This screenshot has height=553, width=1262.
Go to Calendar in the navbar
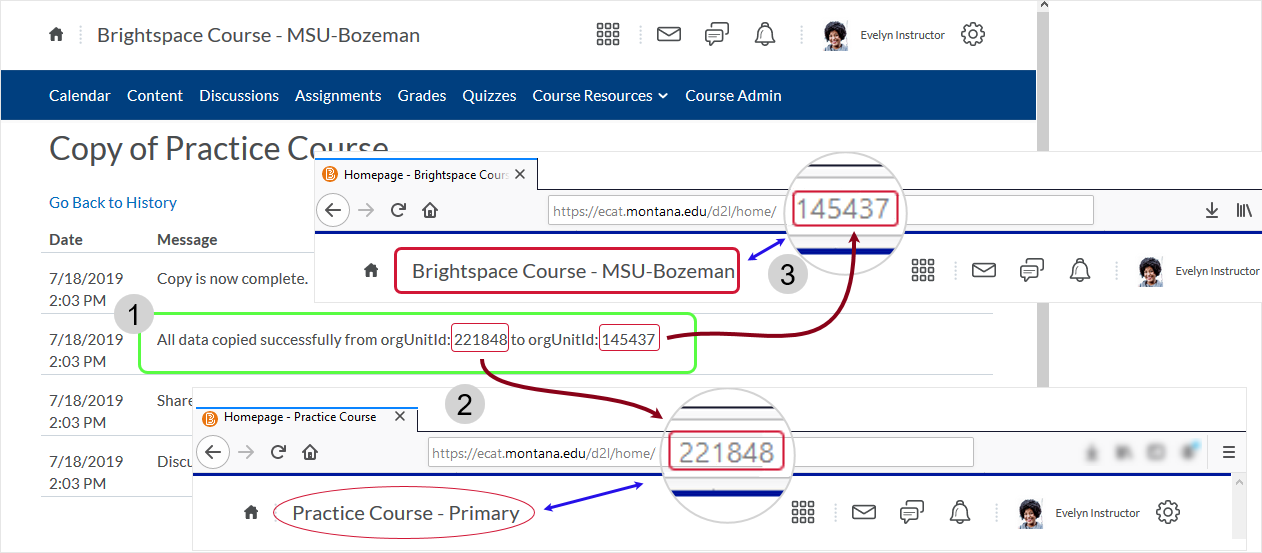[x=80, y=96]
